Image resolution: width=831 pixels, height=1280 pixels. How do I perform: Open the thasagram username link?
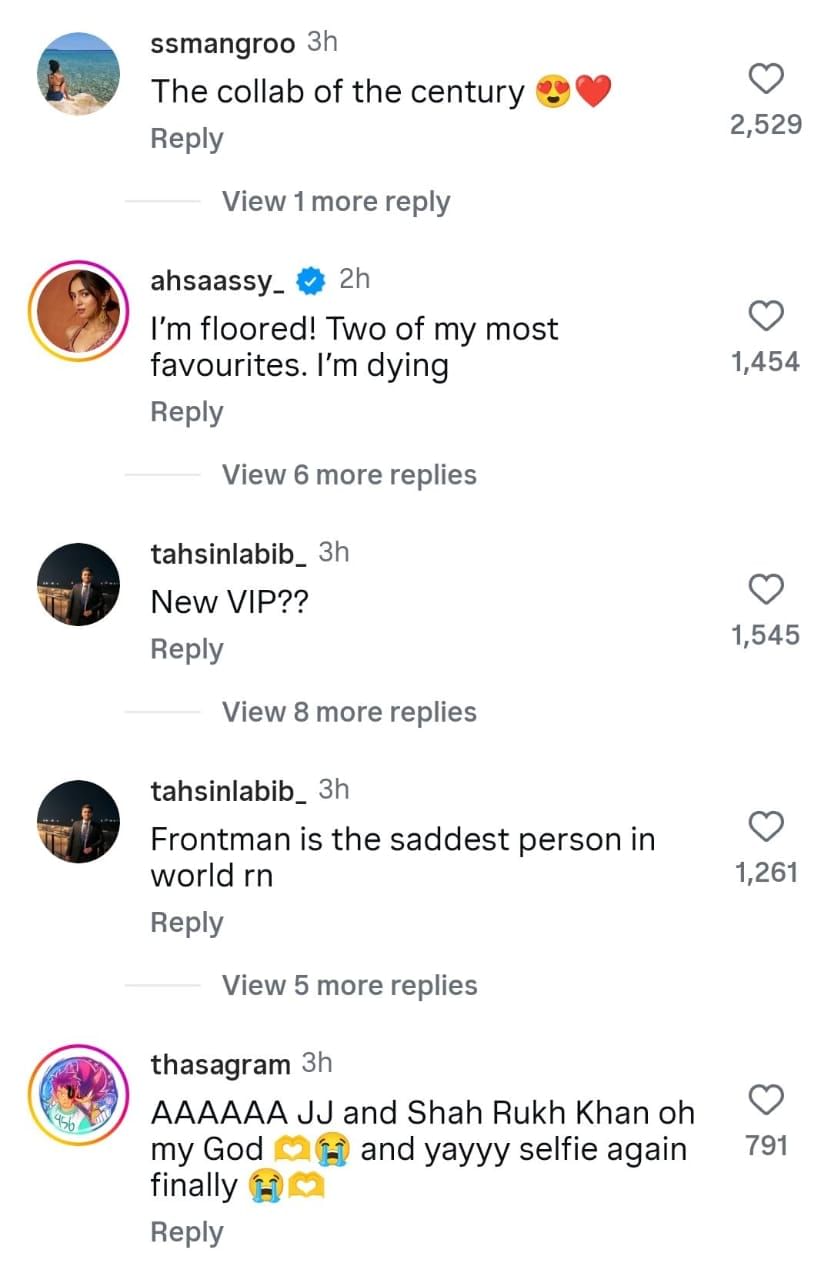click(220, 1065)
